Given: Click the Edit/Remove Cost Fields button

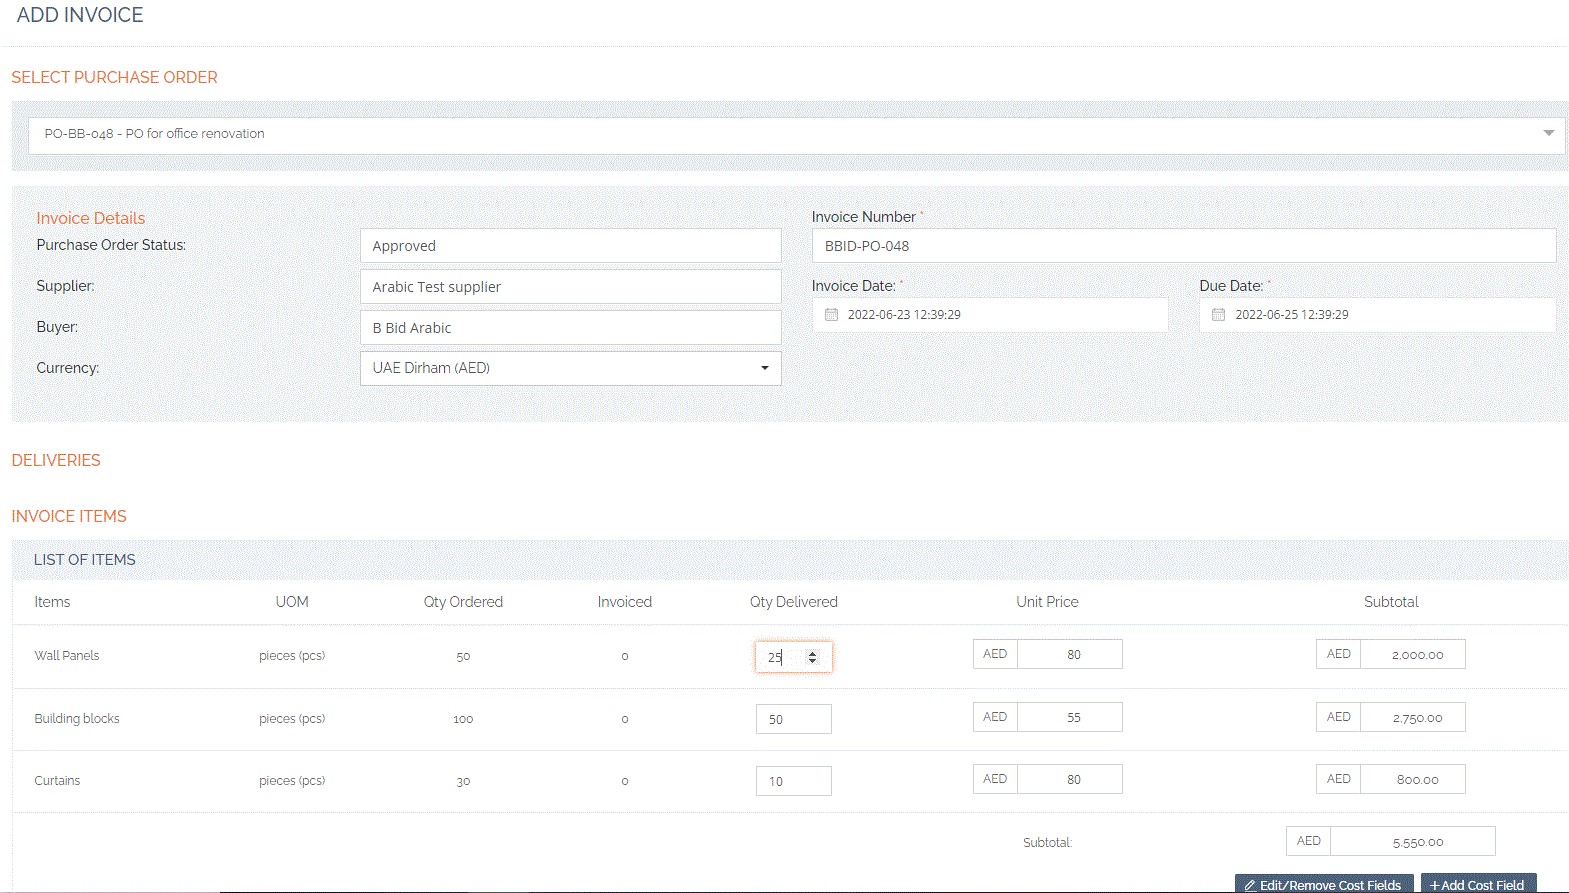Looking at the screenshot, I should 1323,885.
